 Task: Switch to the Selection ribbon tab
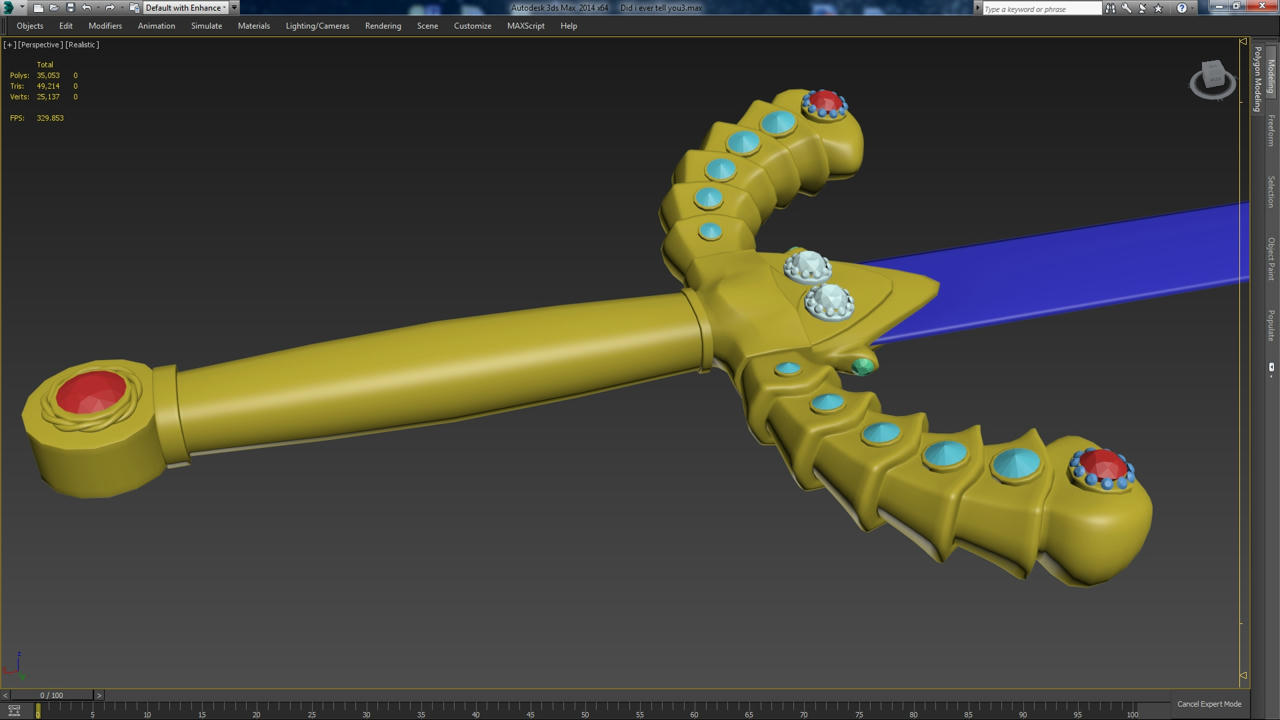1271,192
